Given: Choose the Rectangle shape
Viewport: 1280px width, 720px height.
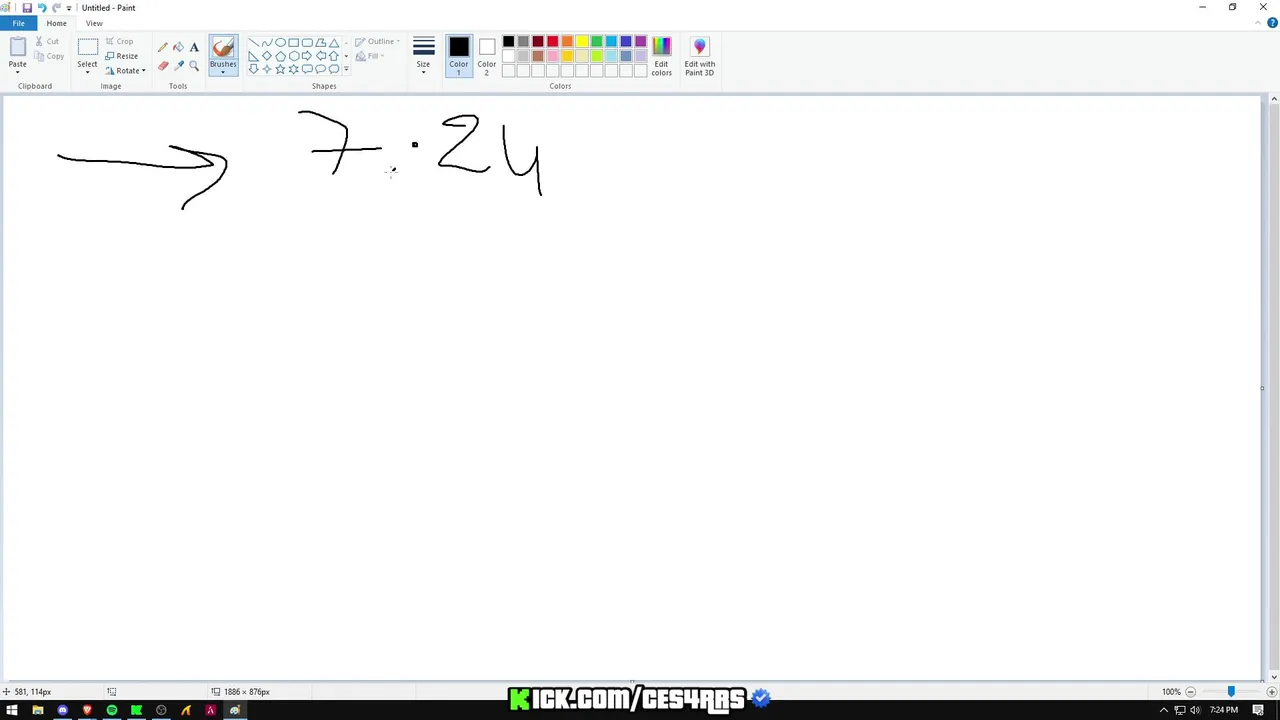Looking at the screenshot, I should coord(294,43).
